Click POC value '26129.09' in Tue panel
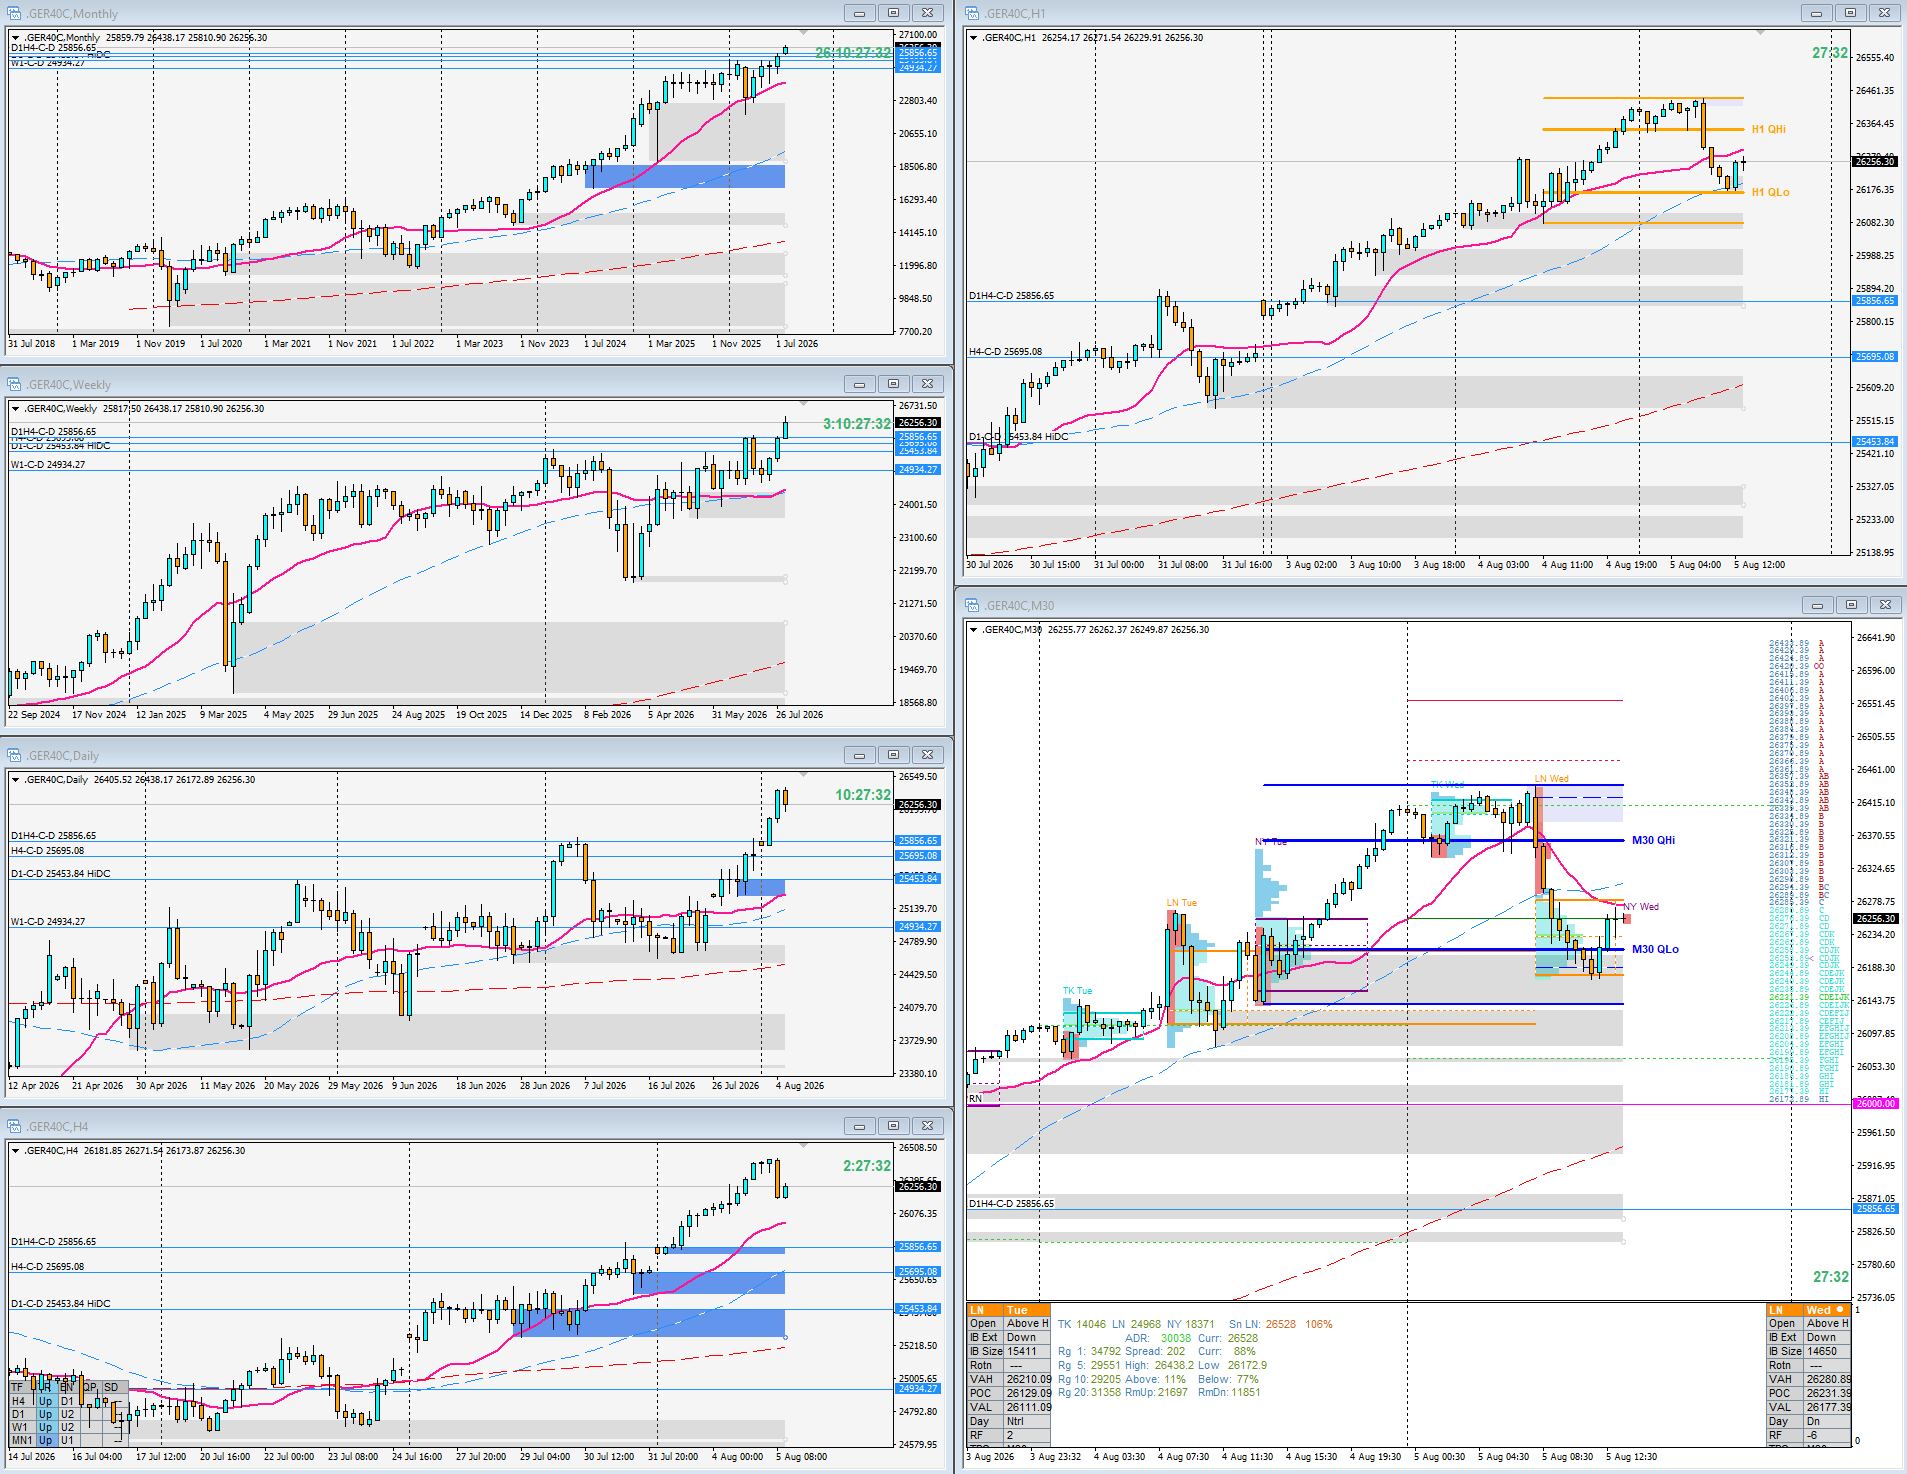Screen dimensions: 1907x1474 [x=1029, y=1393]
